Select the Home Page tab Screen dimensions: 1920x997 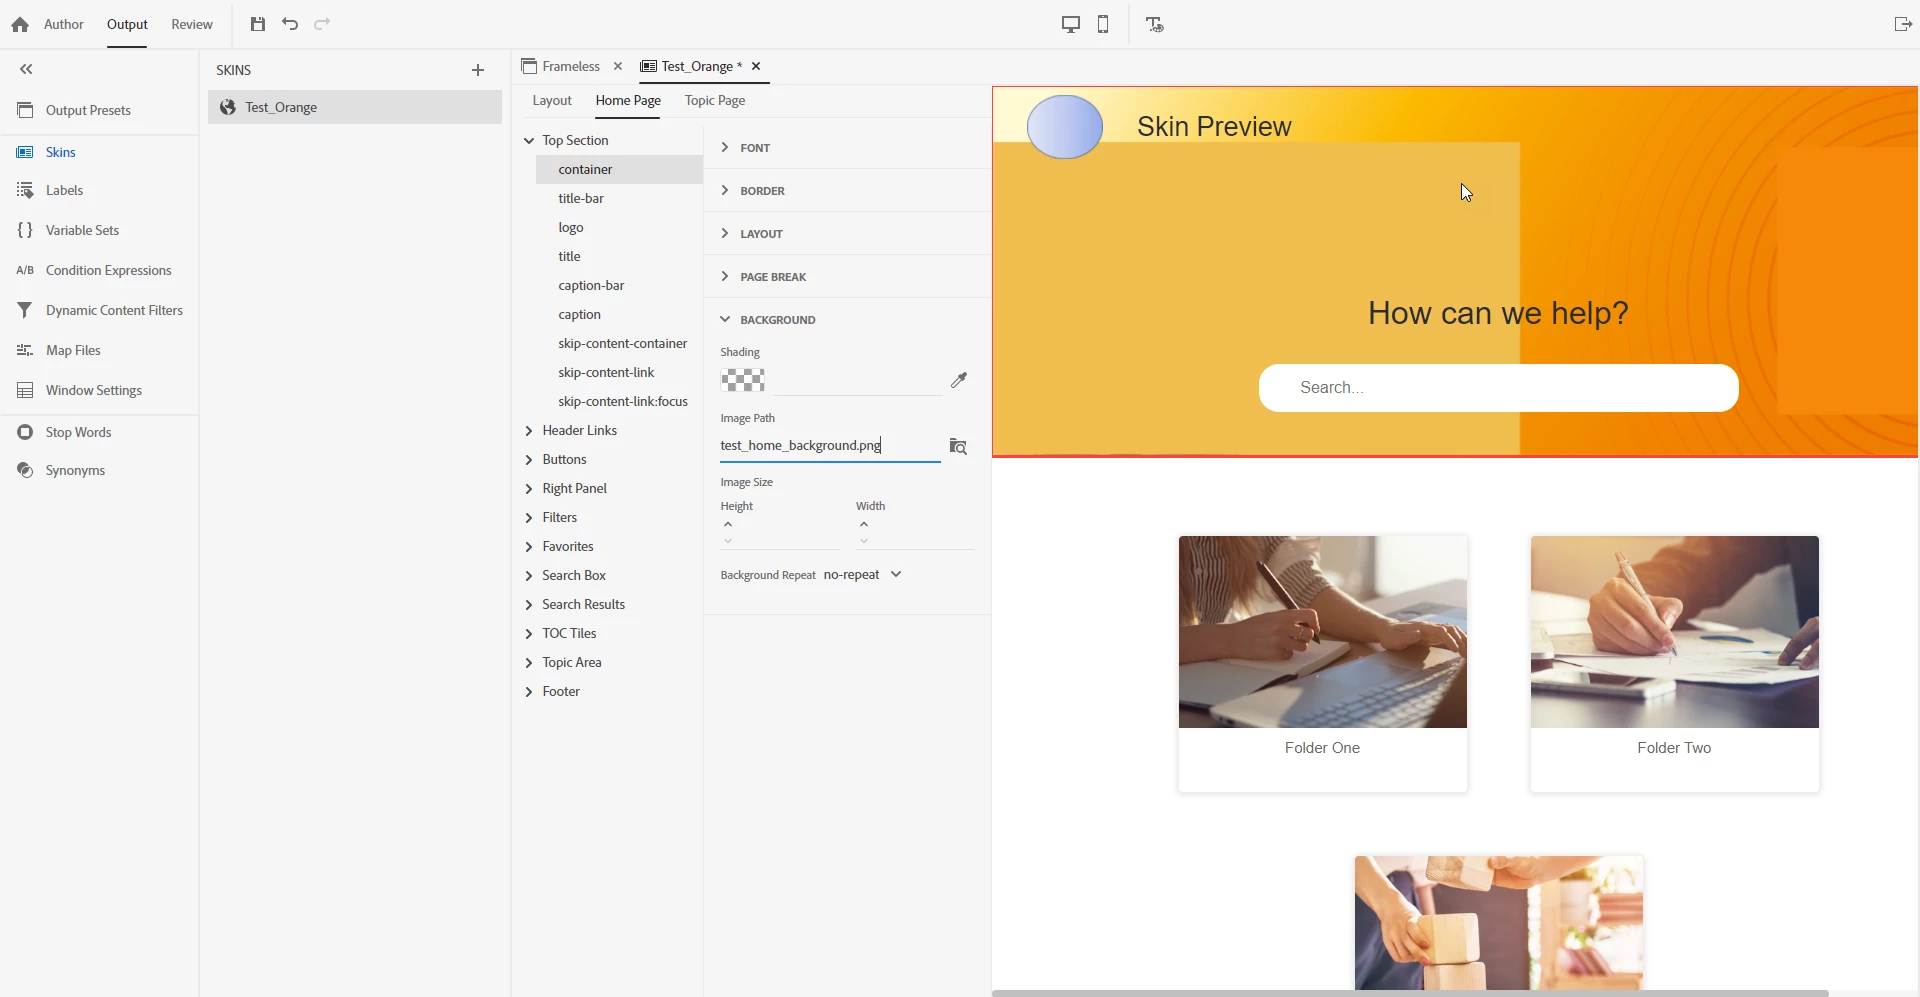pyautogui.click(x=628, y=100)
